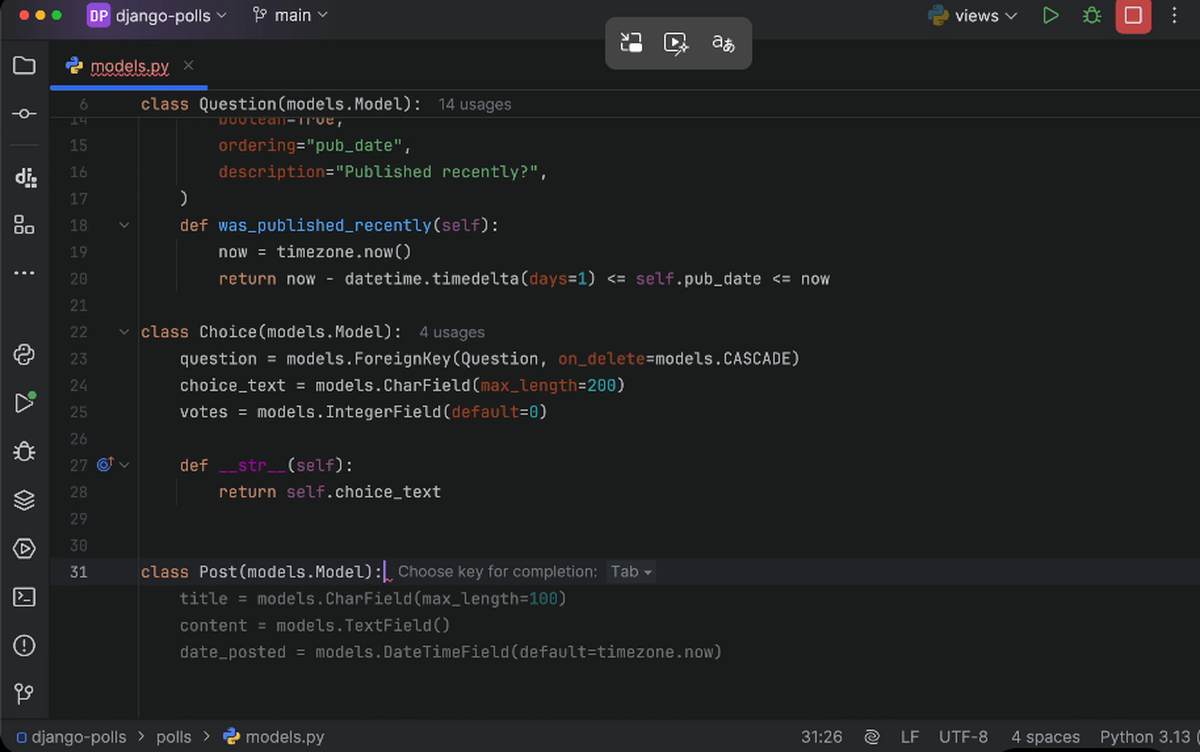
Task: Open the views run configuration dropdown
Action: (973, 16)
